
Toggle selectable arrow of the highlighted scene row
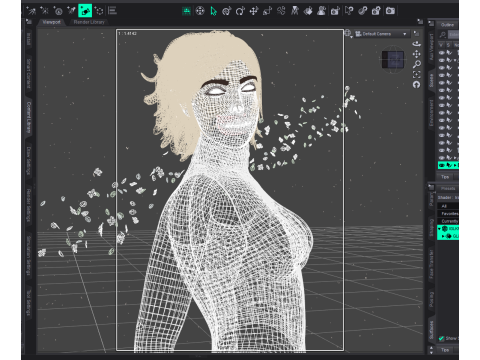click(449, 165)
